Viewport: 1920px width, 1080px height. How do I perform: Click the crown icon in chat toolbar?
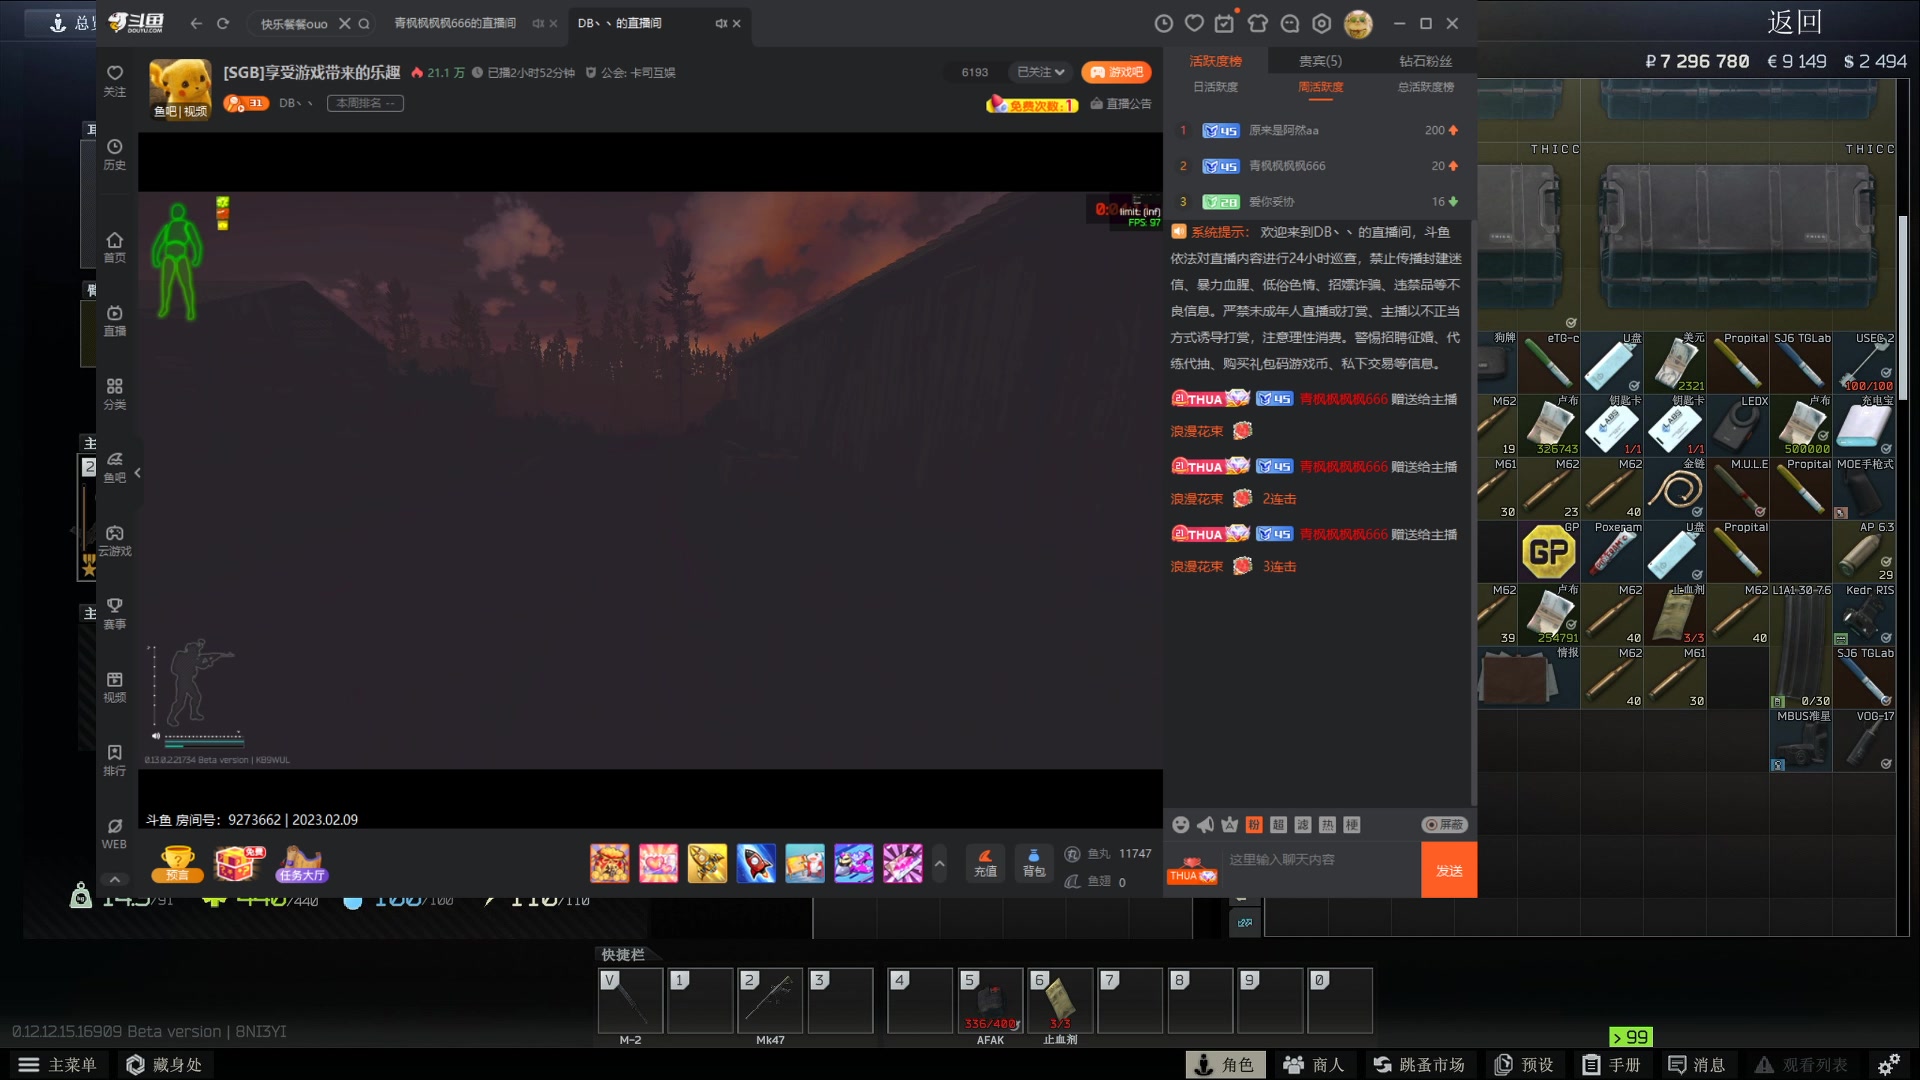click(x=1229, y=825)
